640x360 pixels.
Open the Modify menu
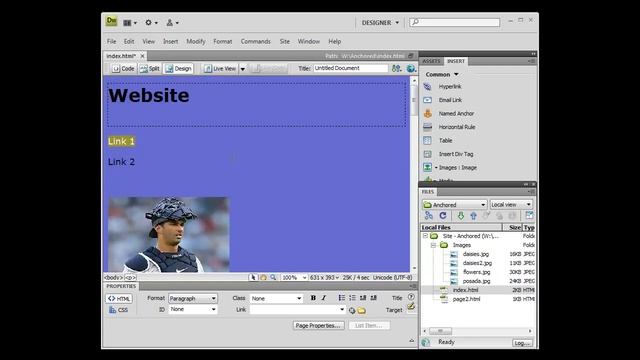click(196, 41)
